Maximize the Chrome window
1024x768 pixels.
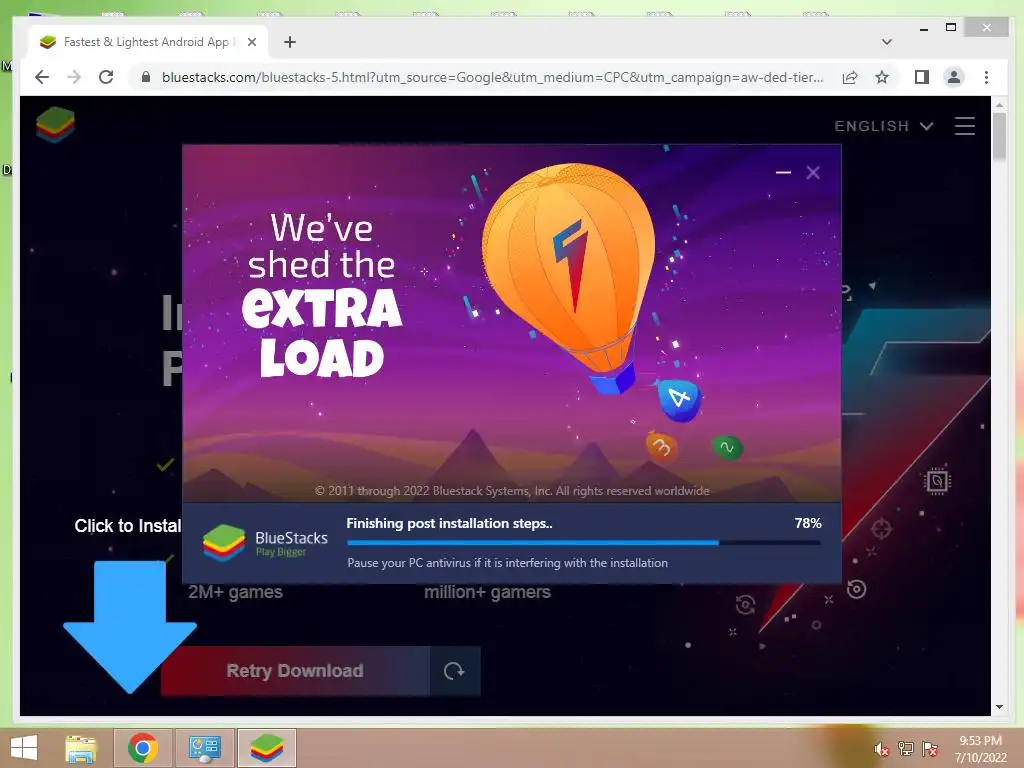click(x=951, y=27)
